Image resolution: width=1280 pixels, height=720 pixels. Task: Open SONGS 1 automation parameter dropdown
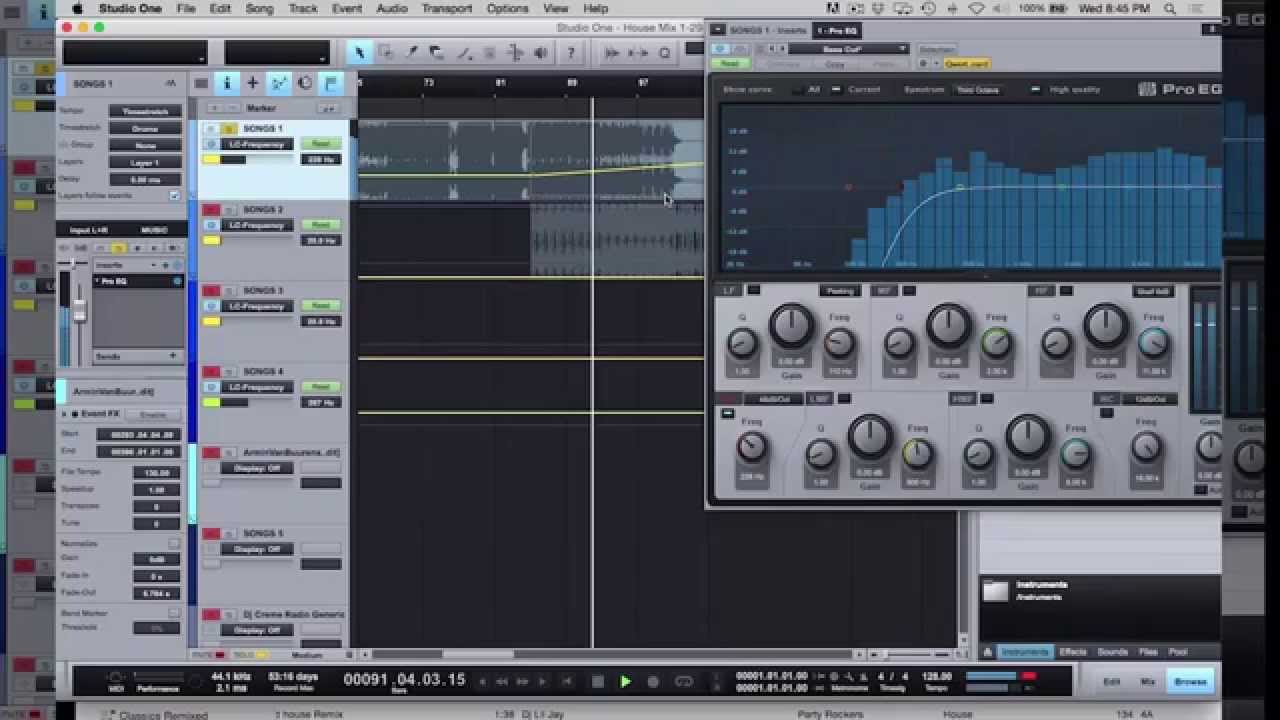point(257,144)
